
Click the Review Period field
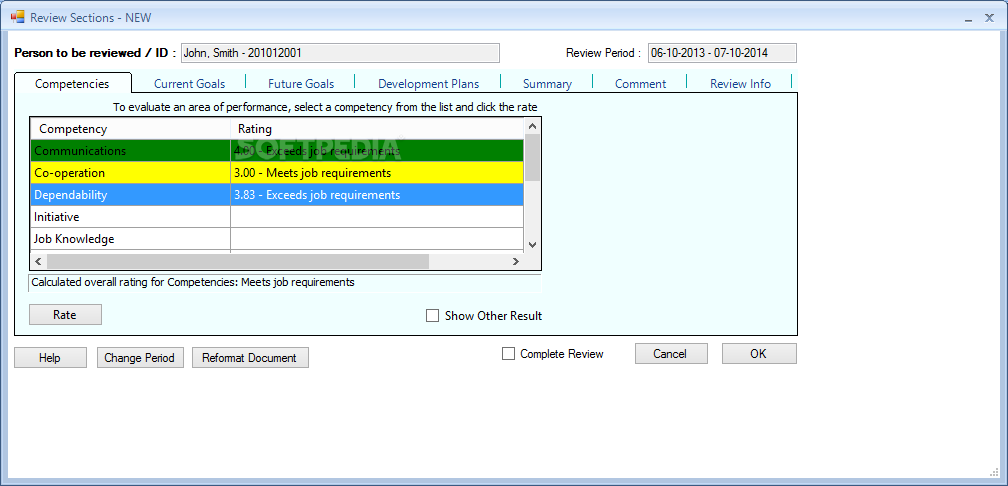click(722, 53)
